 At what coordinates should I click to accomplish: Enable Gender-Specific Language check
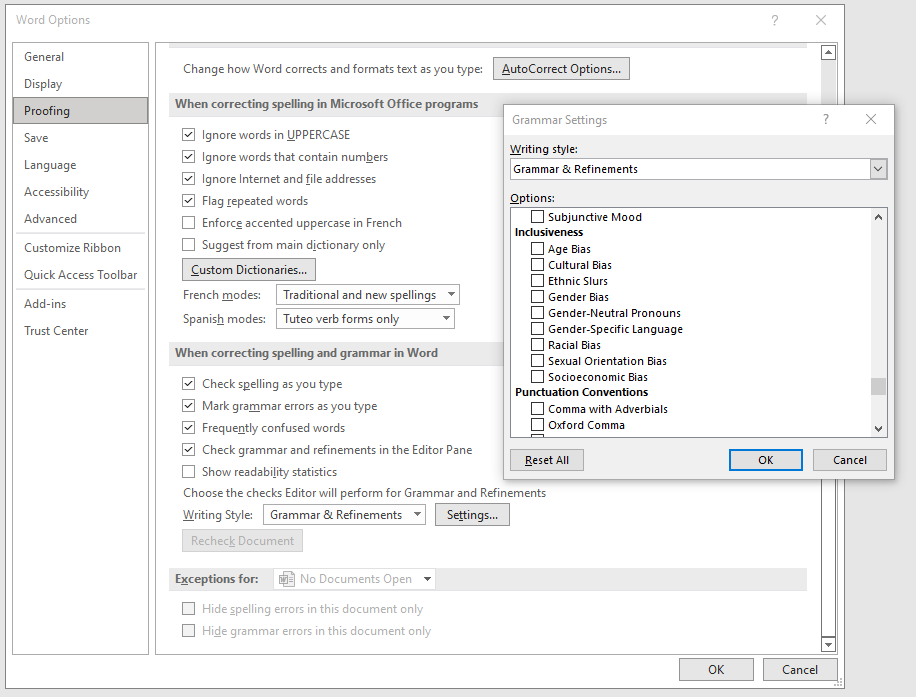(537, 329)
